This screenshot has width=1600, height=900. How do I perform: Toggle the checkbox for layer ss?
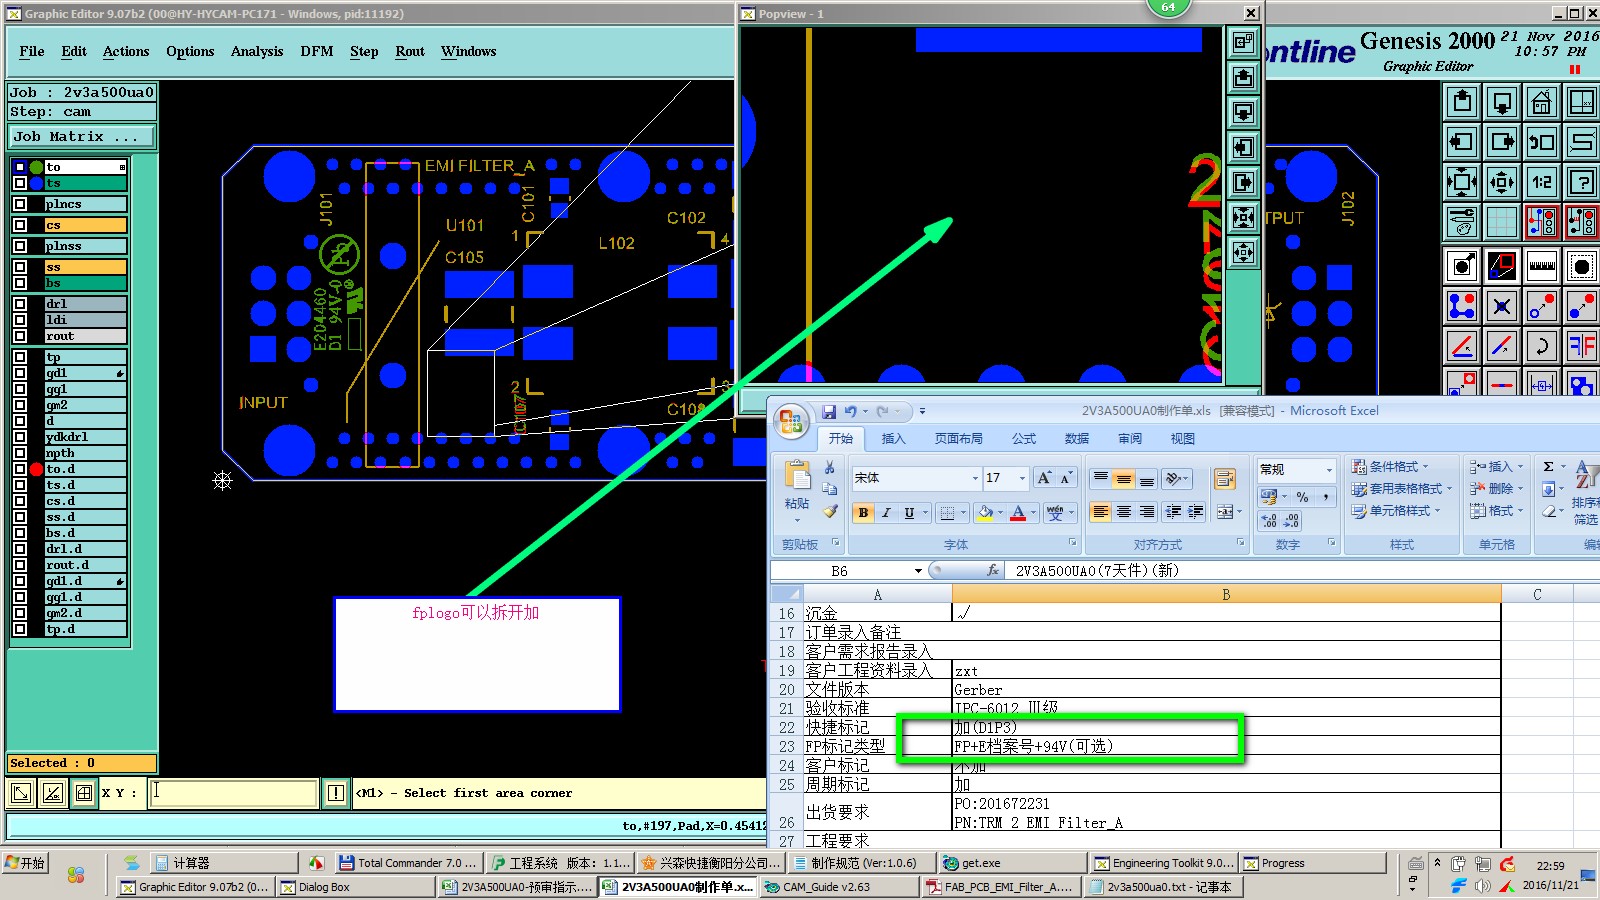(x=20, y=267)
